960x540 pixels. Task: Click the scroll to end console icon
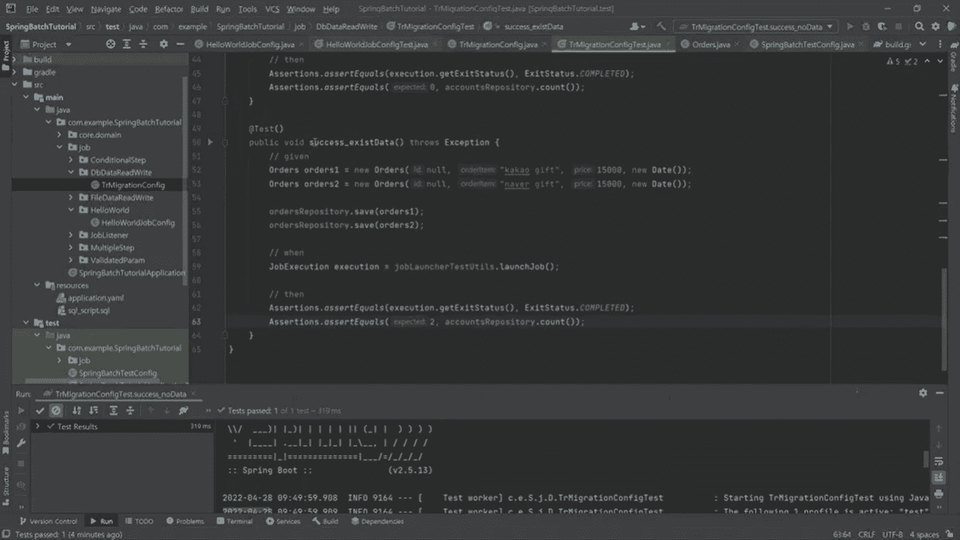pos(939,478)
